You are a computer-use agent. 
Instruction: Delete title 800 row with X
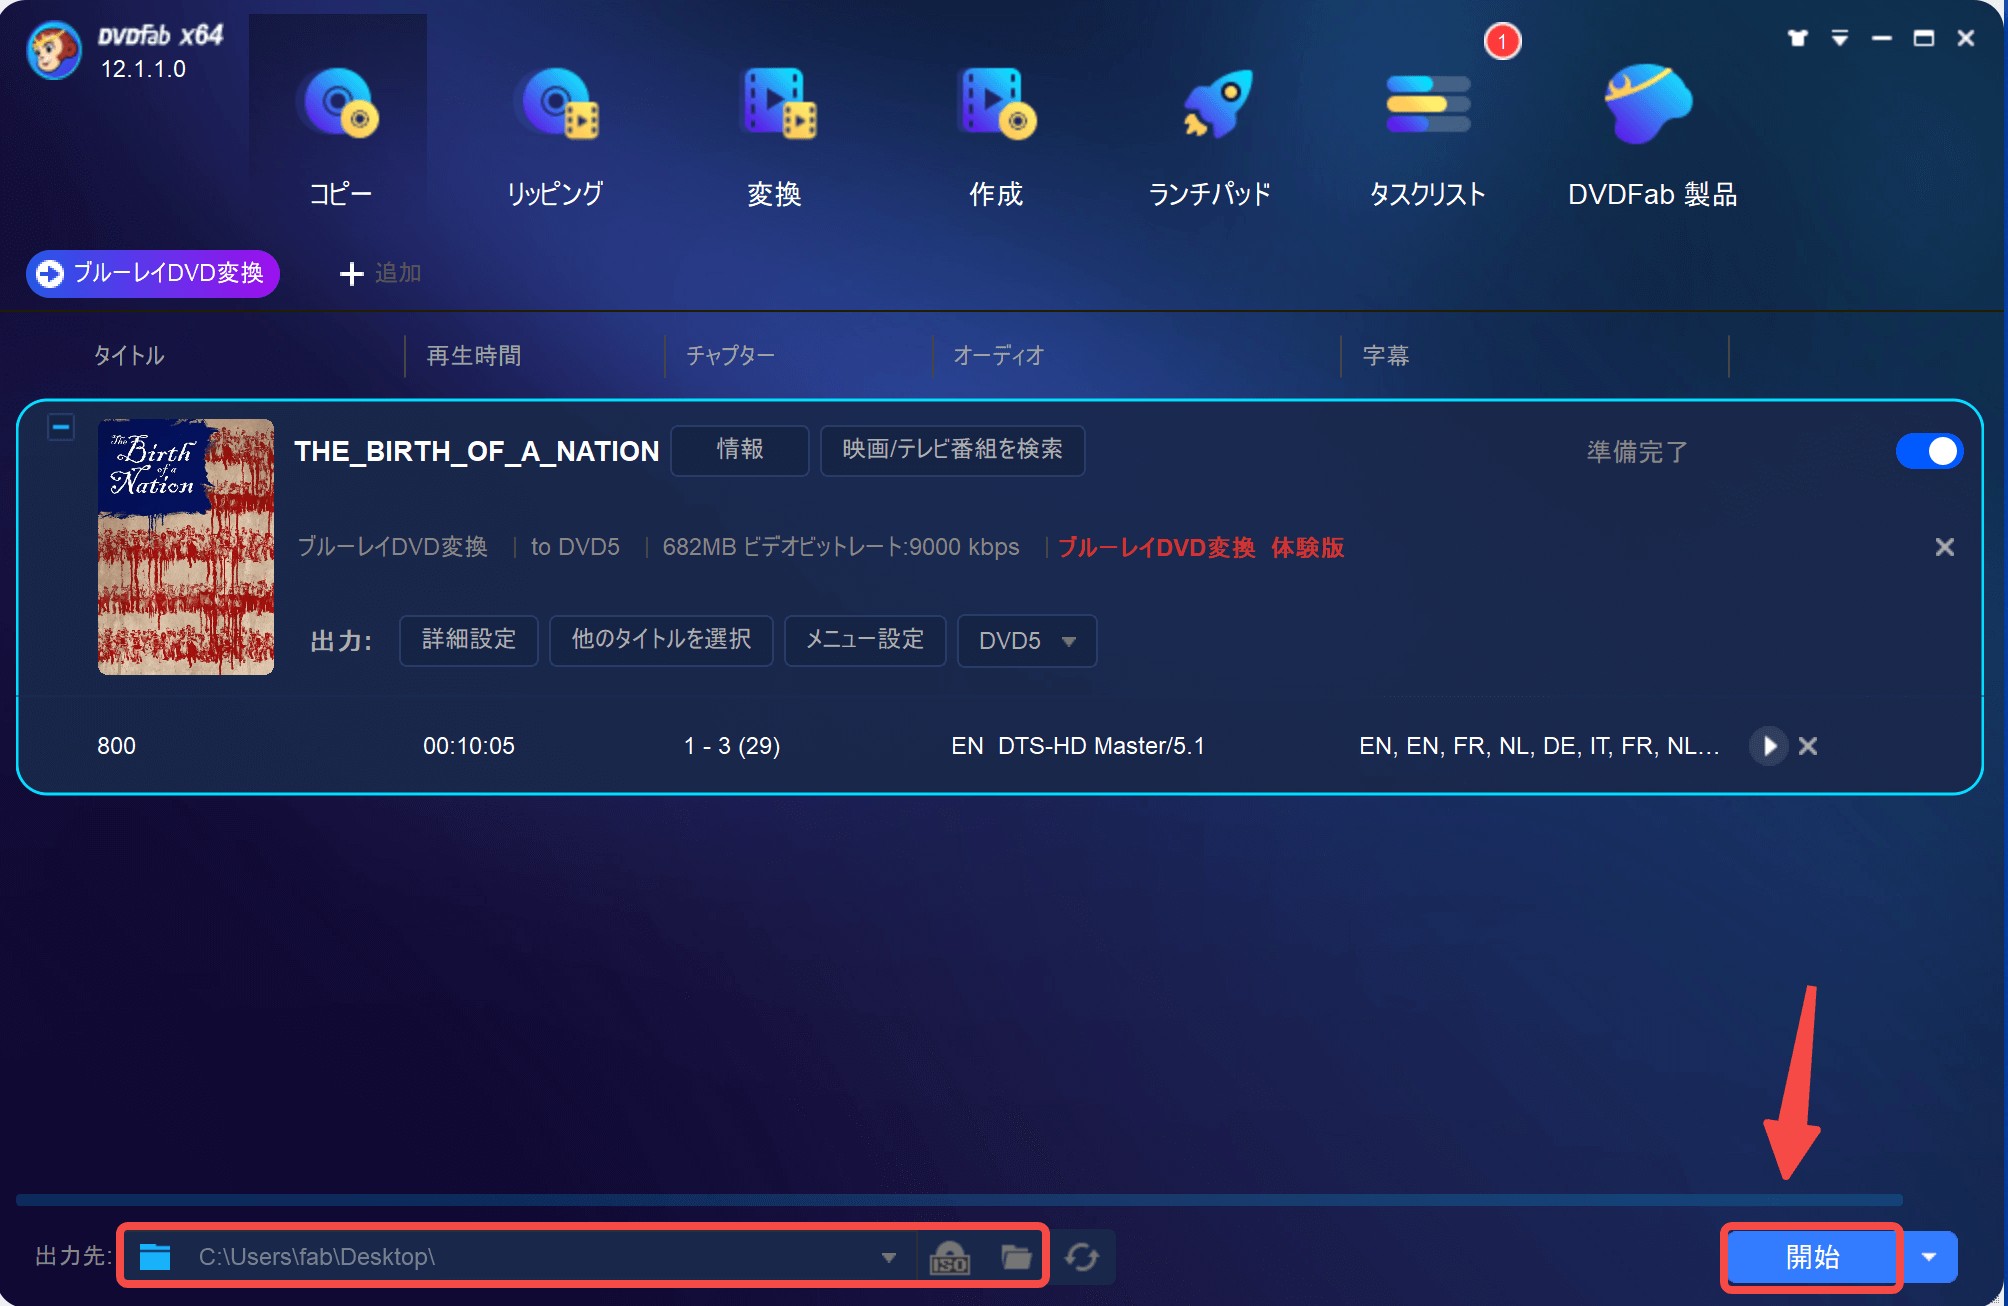1808,746
